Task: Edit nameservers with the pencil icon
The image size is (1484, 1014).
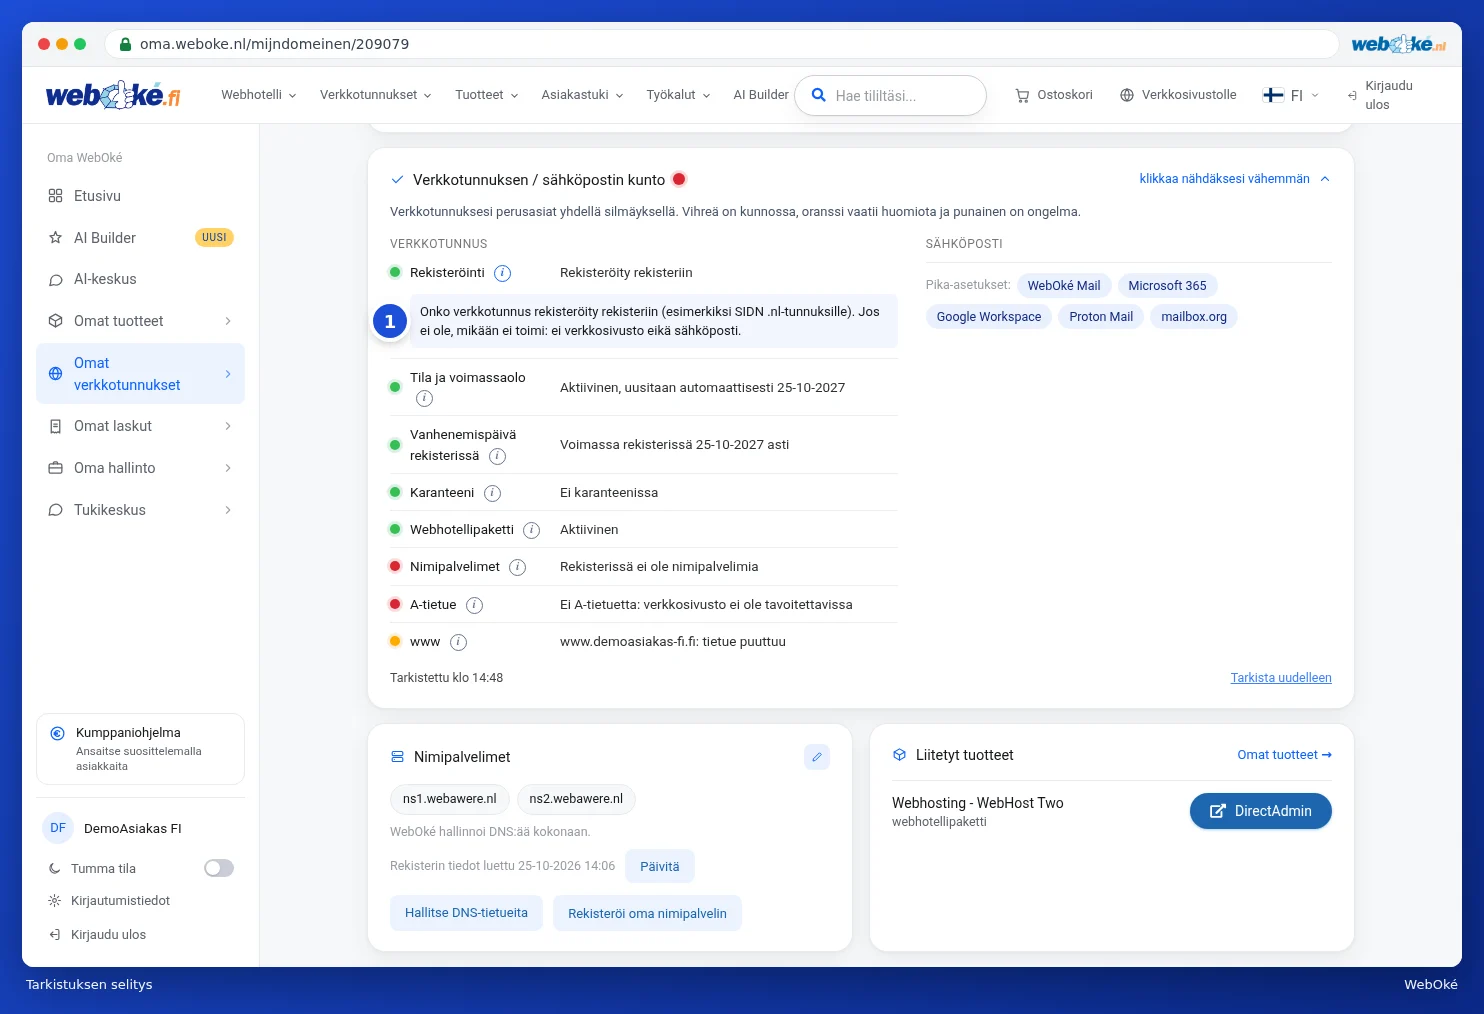Action: point(817,757)
